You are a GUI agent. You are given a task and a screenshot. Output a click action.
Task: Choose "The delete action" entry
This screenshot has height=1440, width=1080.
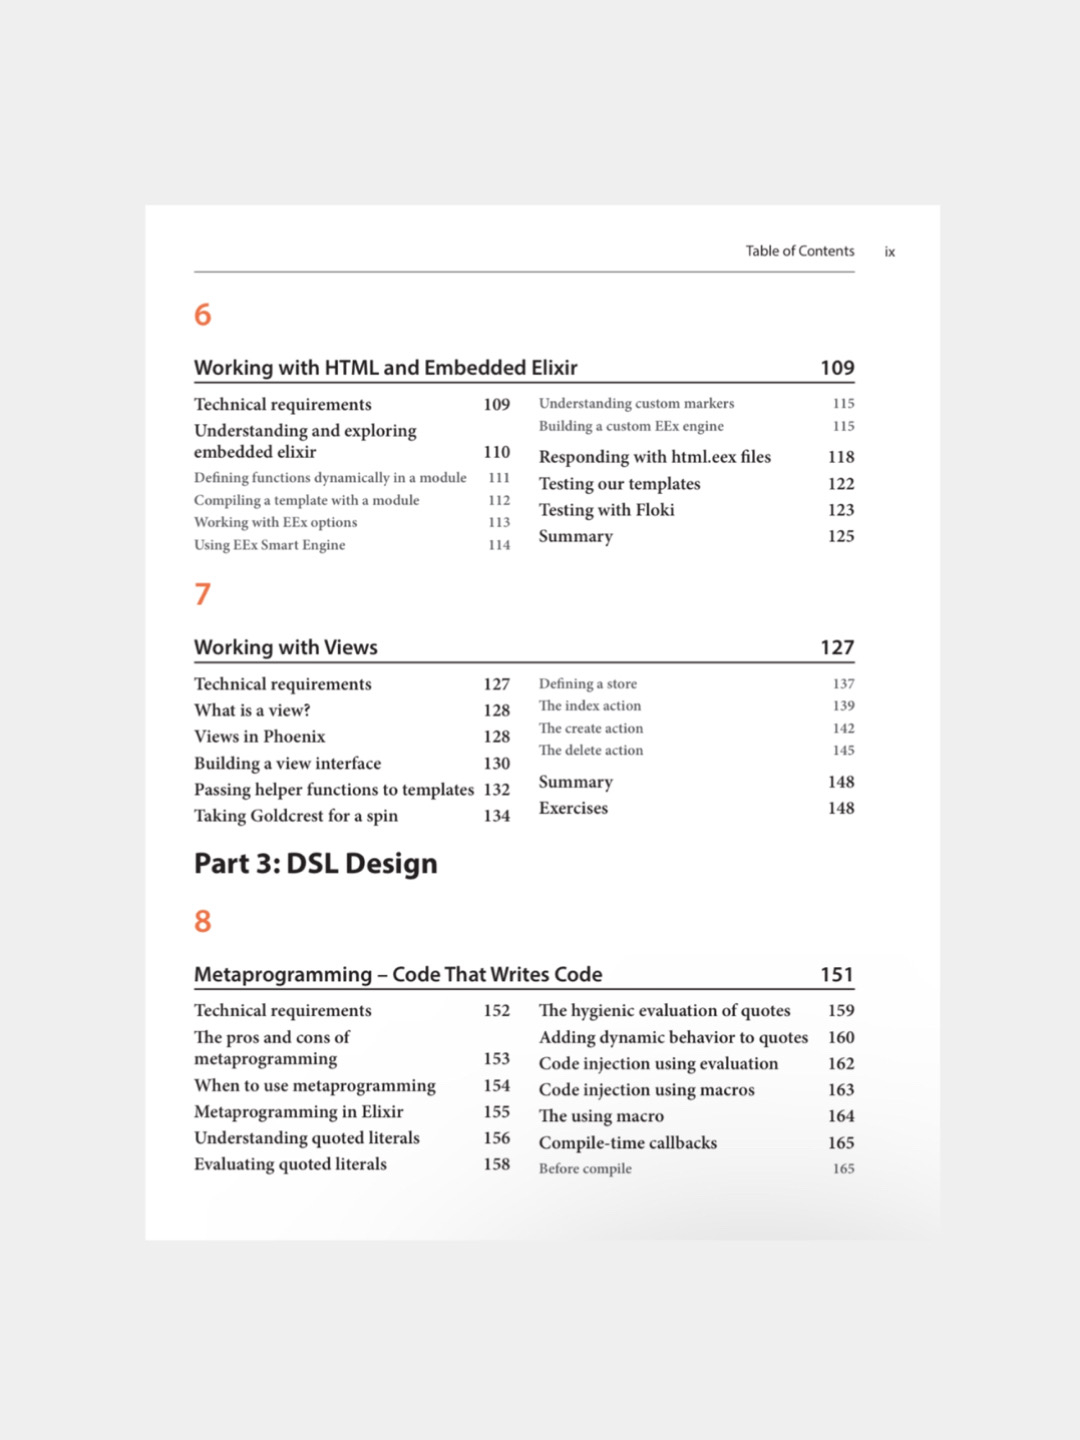(591, 750)
